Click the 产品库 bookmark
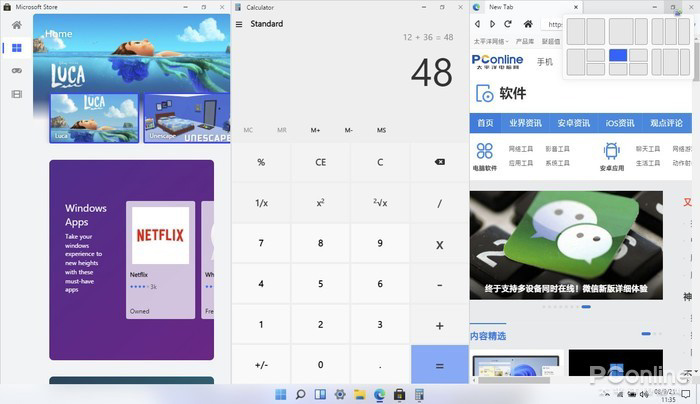 pos(525,41)
